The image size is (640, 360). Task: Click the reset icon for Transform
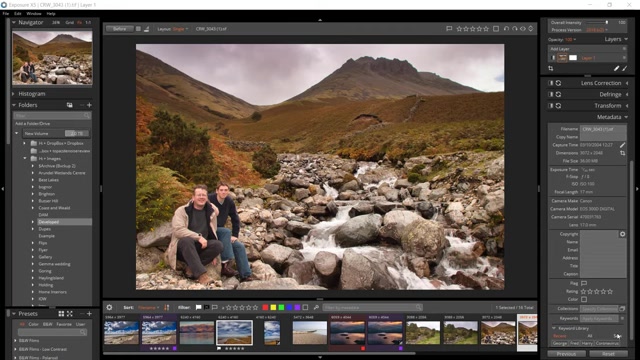point(558,106)
